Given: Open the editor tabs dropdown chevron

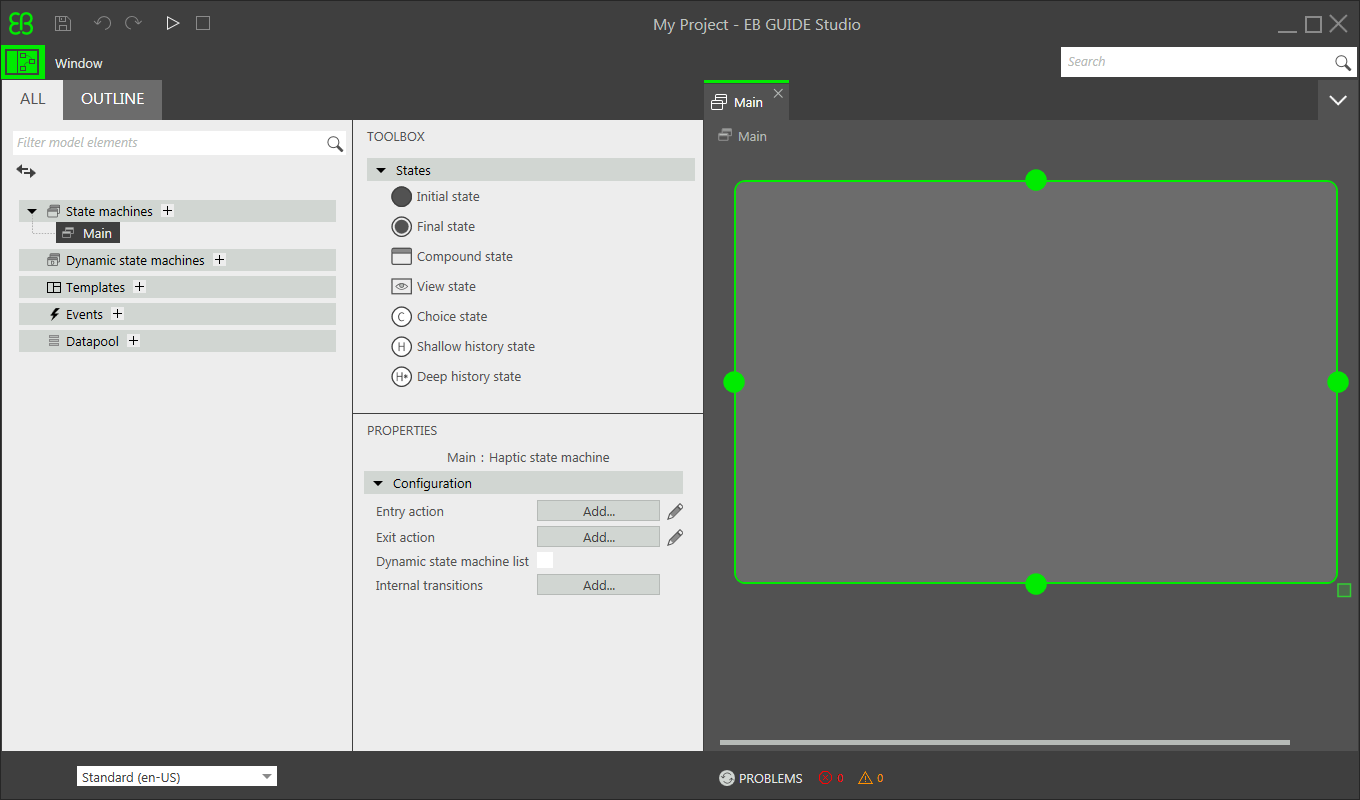Looking at the screenshot, I should (1338, 100).
